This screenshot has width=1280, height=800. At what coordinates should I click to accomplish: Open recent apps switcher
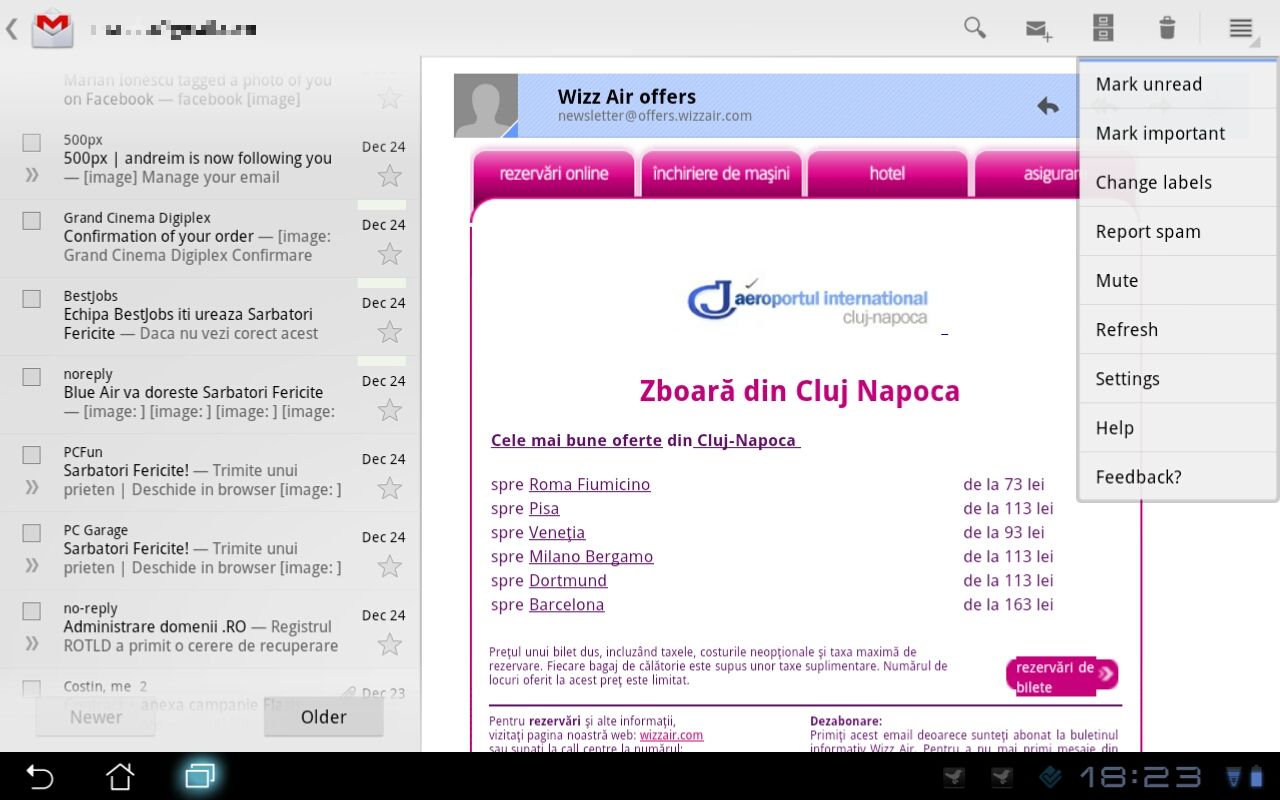pos(200,776)
